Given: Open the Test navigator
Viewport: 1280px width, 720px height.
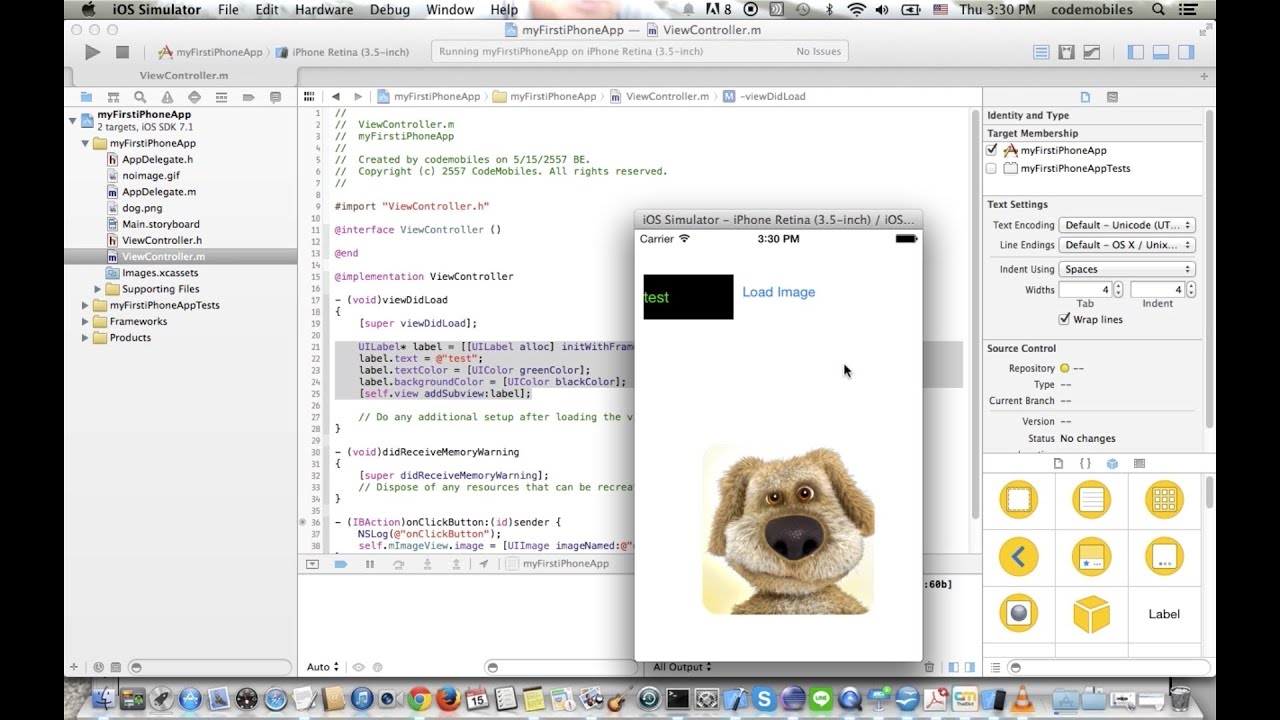Looking at the screenshot, I should [194, 97].
